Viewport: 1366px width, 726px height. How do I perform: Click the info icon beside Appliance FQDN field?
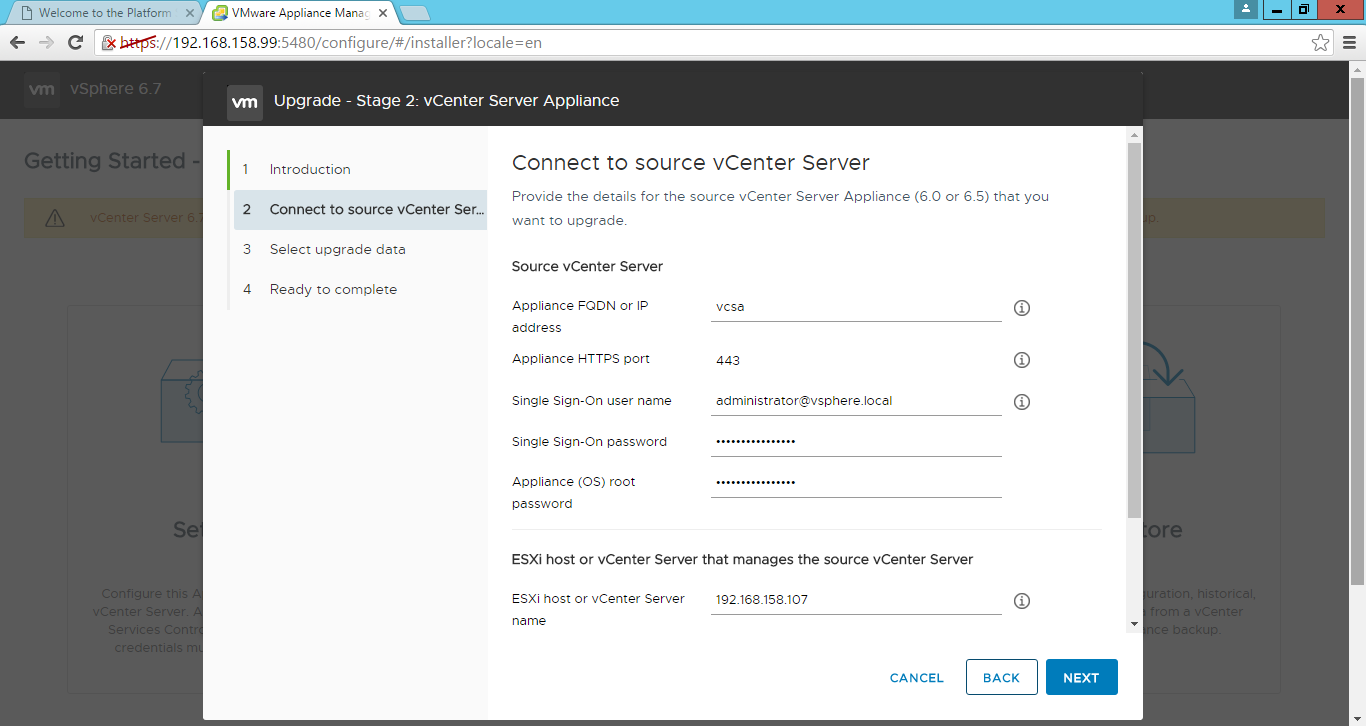tap(1021, 308)
